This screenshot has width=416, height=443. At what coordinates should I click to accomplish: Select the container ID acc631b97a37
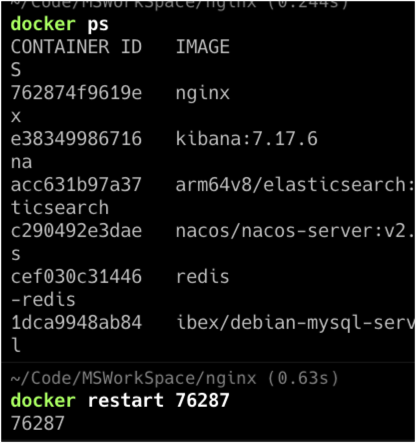tap(76, 185)
